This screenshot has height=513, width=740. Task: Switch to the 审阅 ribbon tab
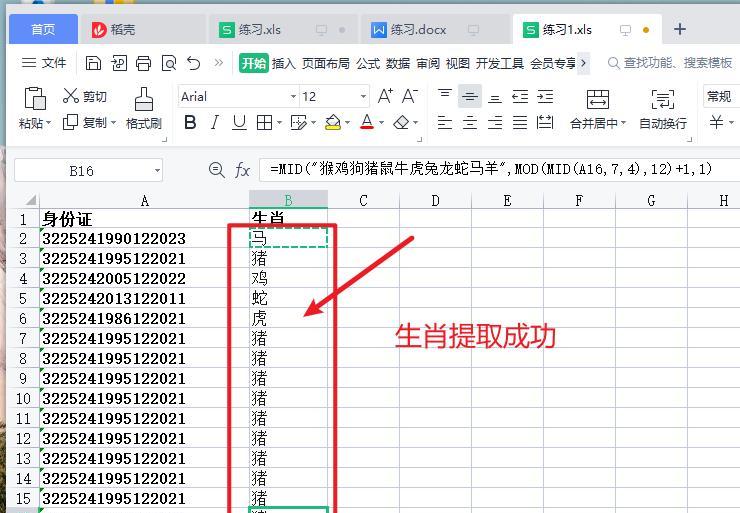pos(428,63)
